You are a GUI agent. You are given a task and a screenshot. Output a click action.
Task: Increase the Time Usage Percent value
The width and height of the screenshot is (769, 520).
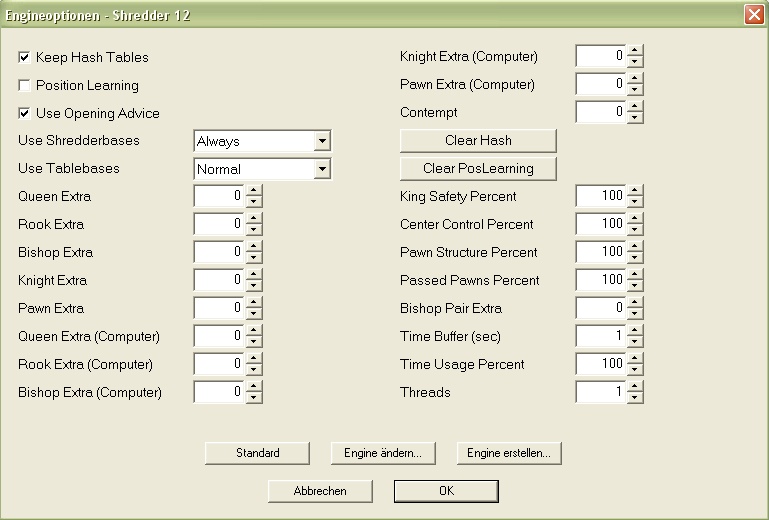[x=635, y=359]
